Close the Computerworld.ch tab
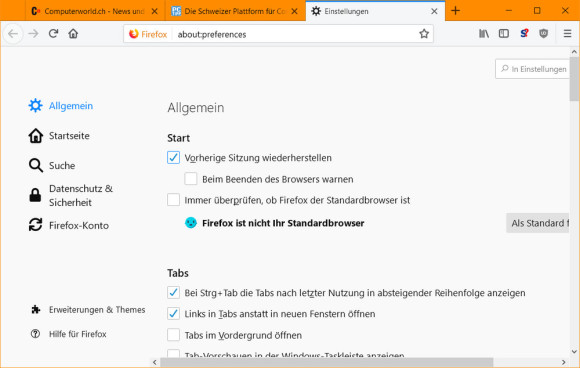 pos(155,11)
